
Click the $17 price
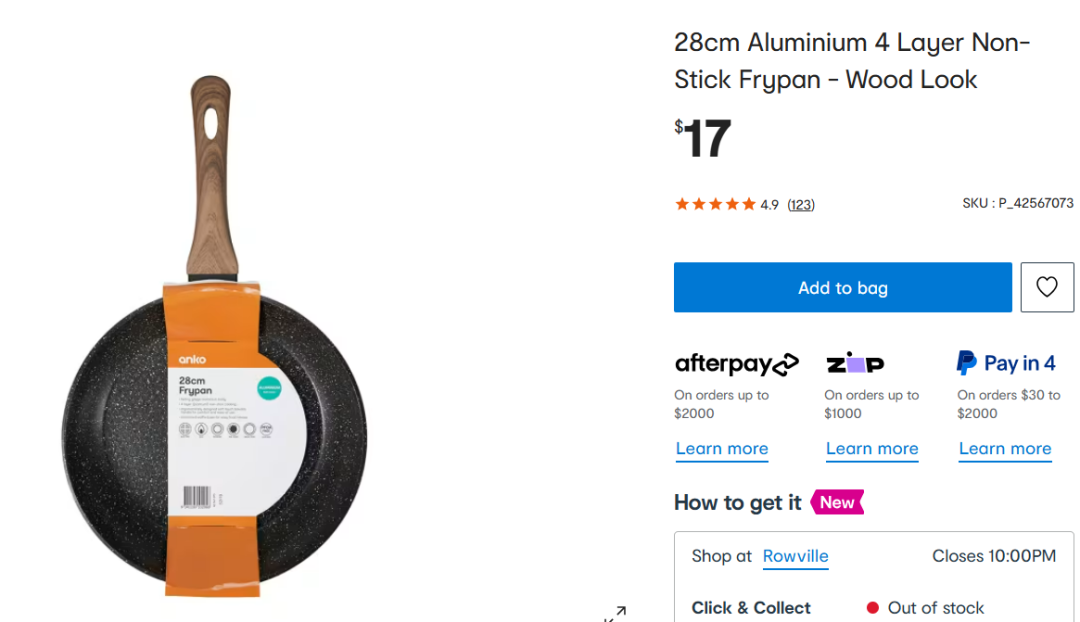(703, 139)
